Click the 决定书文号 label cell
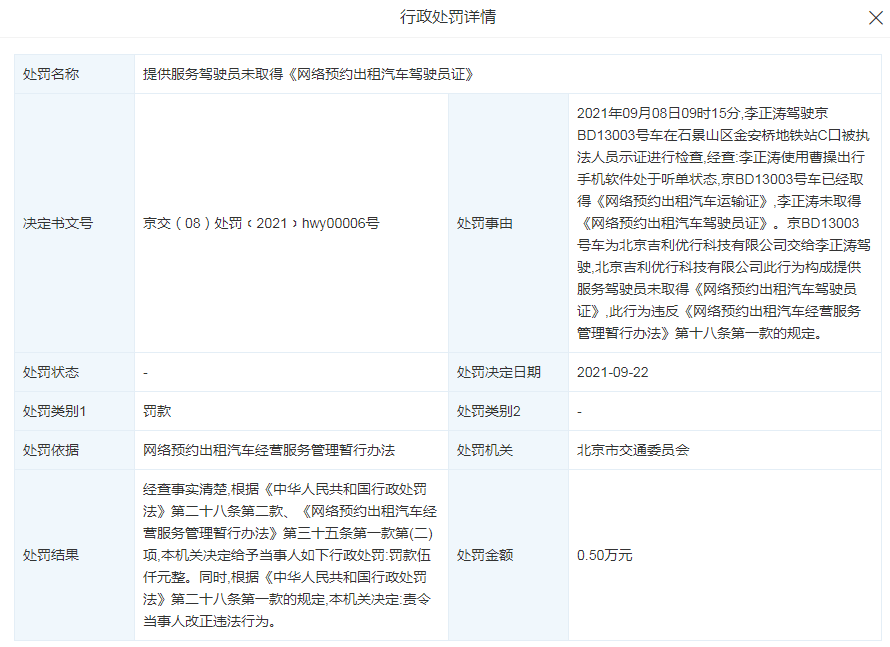 point(58,223)
